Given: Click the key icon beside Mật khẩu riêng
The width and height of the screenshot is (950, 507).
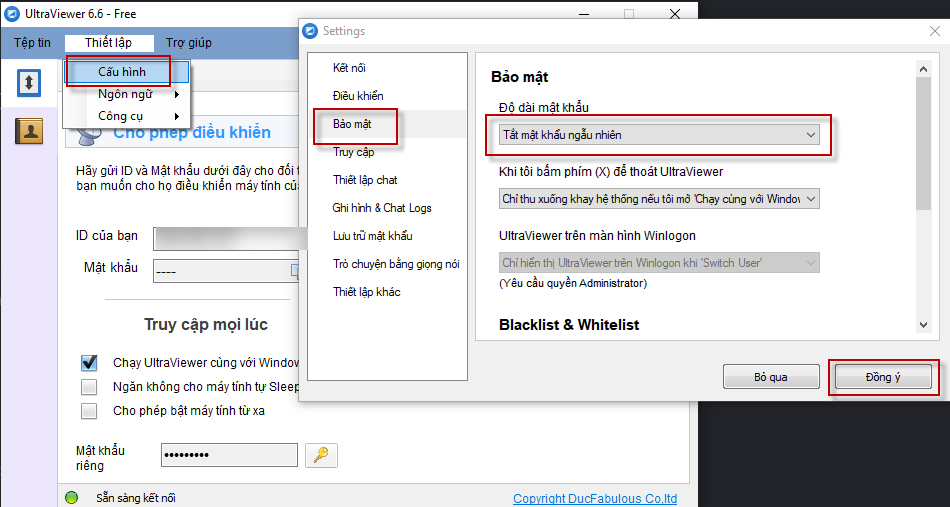Looking at the screenshot, I should point(321,456).
